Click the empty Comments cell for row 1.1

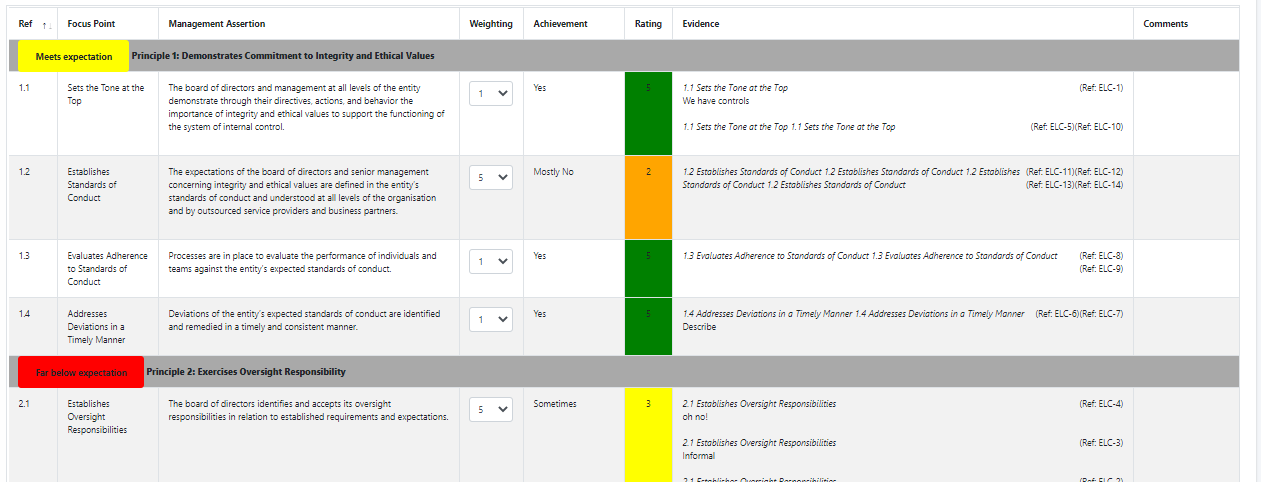1186,114
